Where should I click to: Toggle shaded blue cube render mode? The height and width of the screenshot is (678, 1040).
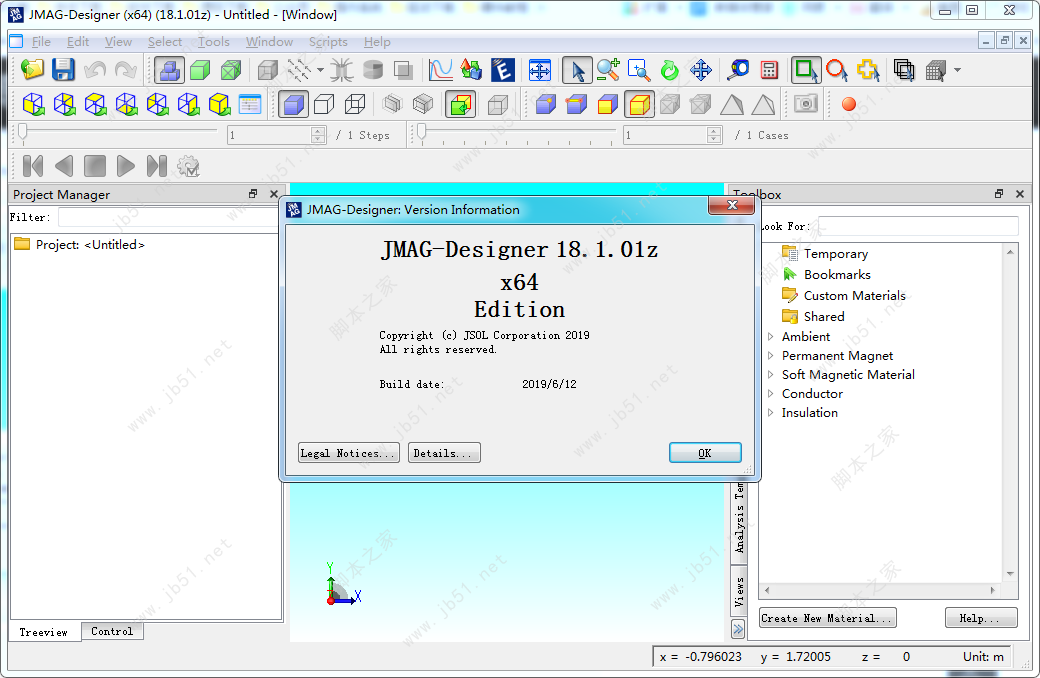click(293, 104)
